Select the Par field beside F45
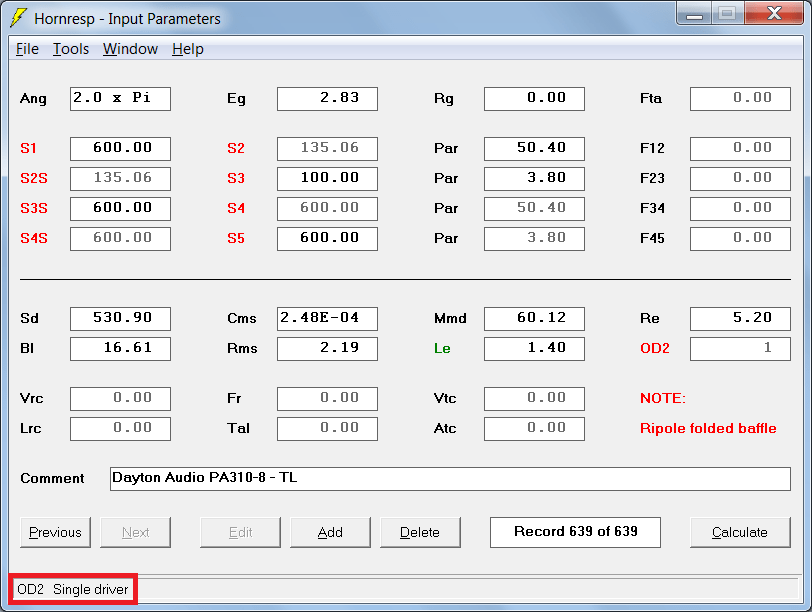 click(x=534, y=239)
